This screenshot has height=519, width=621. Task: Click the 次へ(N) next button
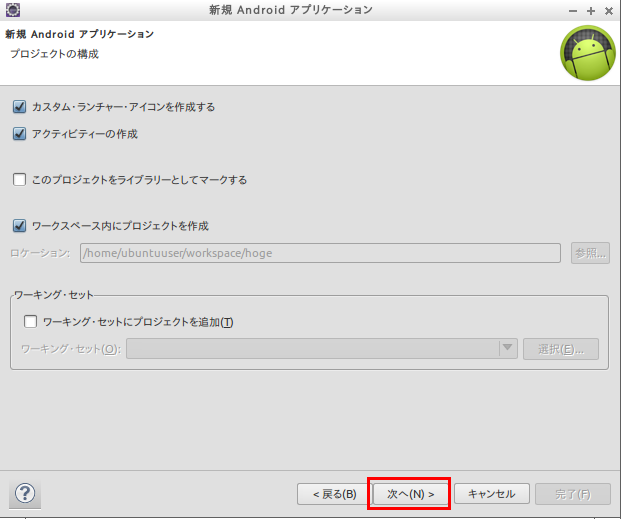coord(411,494)
